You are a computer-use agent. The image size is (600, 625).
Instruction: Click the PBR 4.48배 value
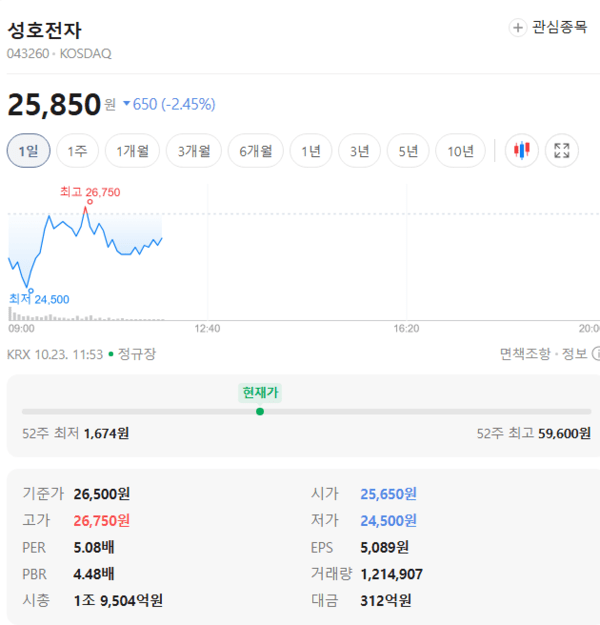pos(94,574)
